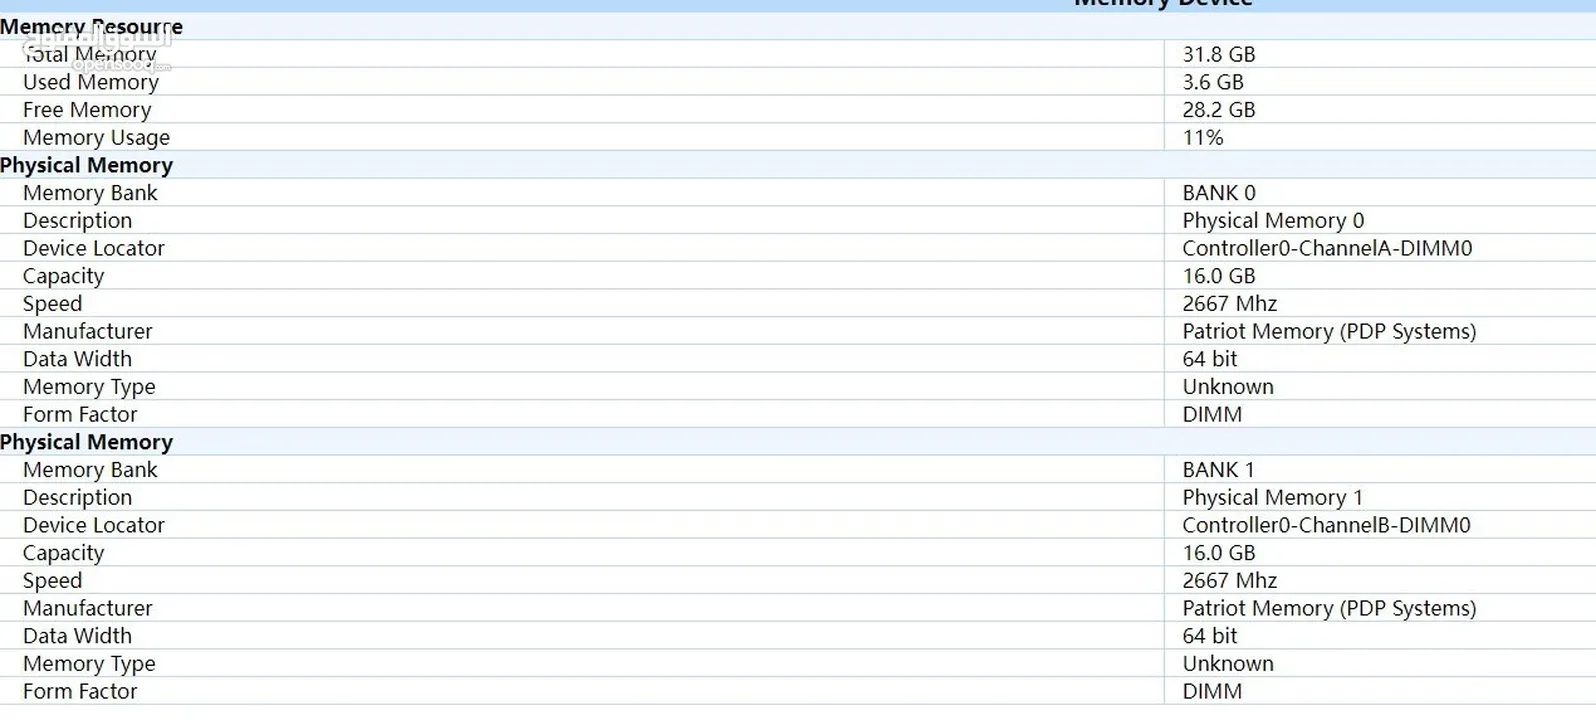Image resolution: width=1596 pixels, height=720 pixels.
Task: Click the Speed label in BANK 1 section
Action: pos(52,581)
